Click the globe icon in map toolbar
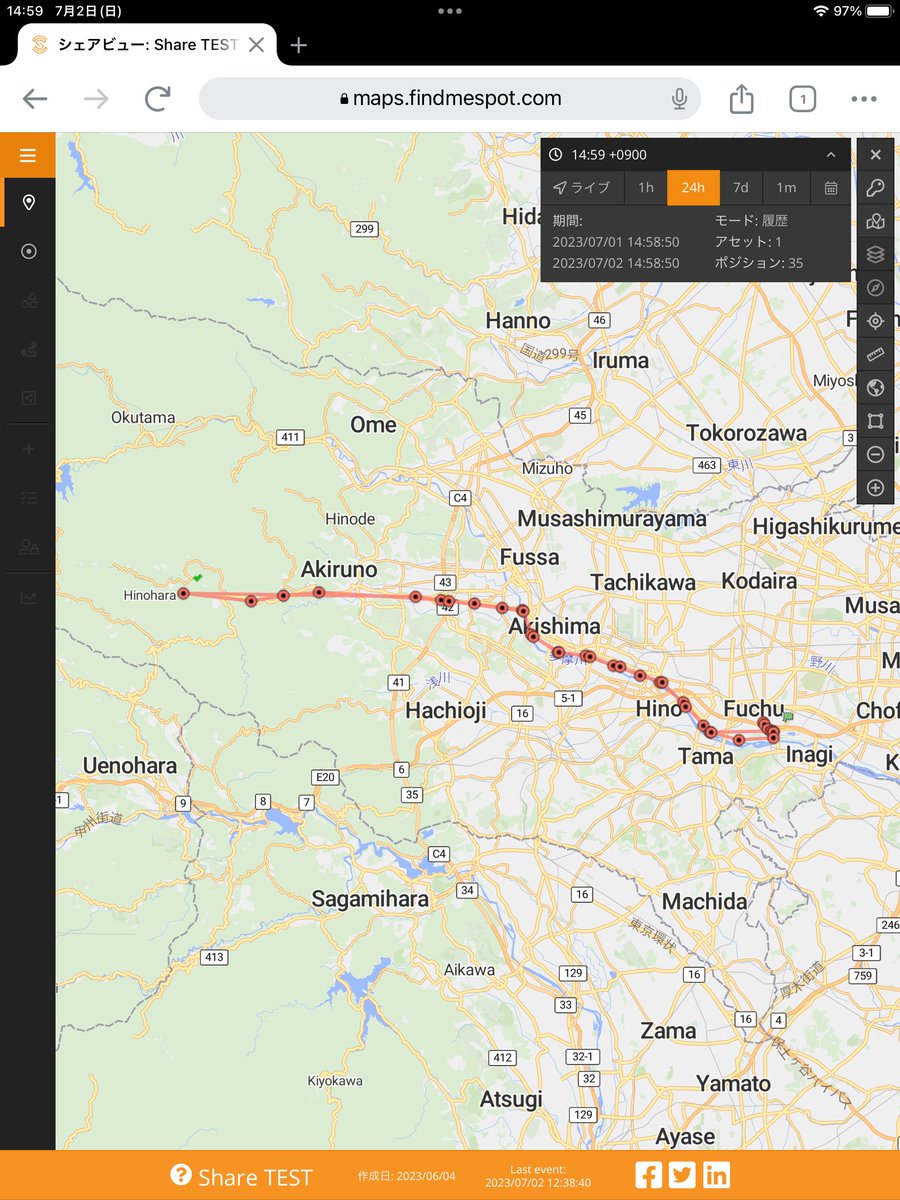900x1200 pixels. pos(875,388)
